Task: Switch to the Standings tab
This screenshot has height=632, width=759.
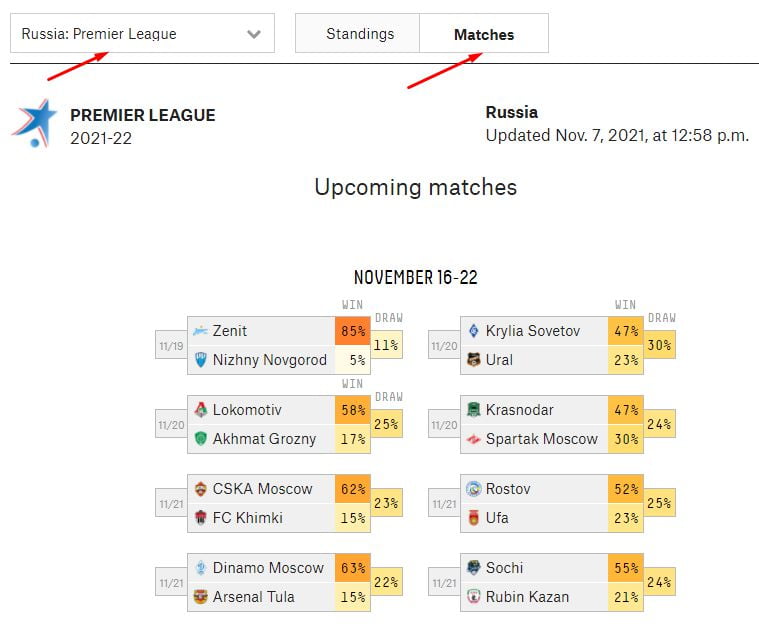Action: click(359, 34)
